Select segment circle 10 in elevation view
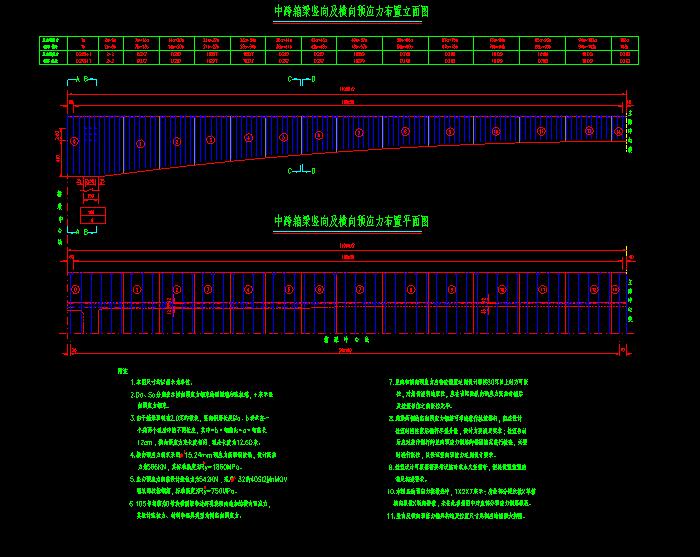 pyautogui.click(x=496, y=131)
